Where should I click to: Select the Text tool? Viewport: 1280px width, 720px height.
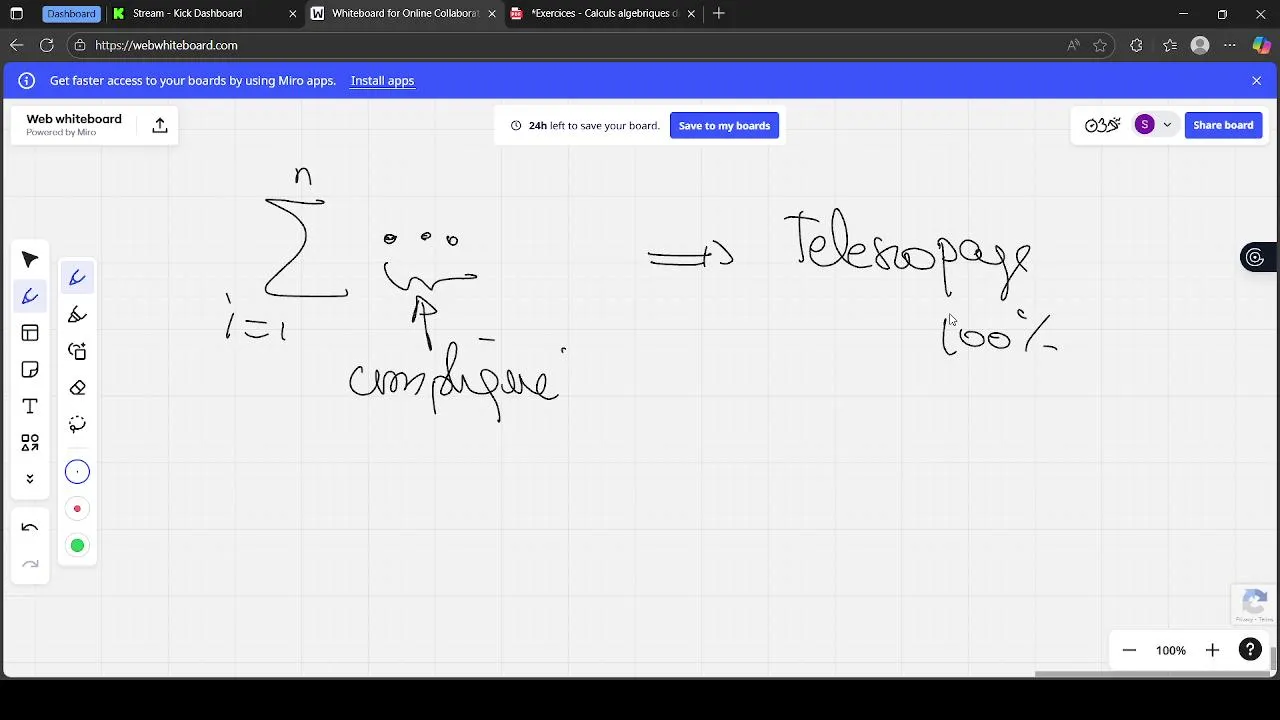pos(30,406)
